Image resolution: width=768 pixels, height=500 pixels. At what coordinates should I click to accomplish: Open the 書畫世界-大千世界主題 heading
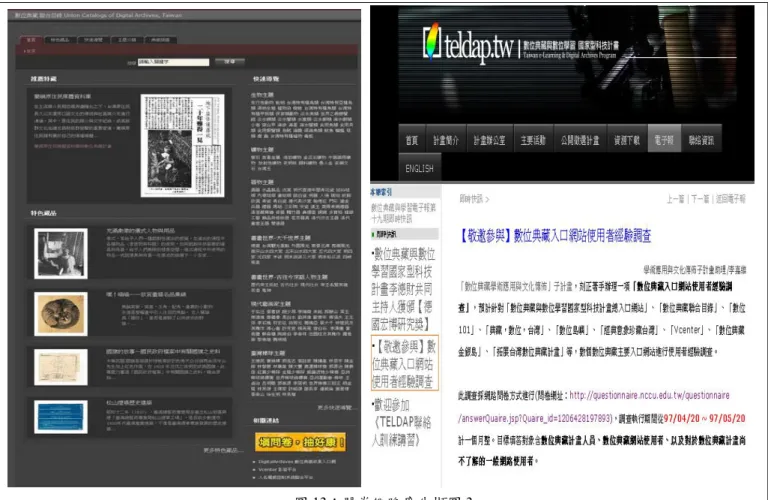(x=281, y=238)
